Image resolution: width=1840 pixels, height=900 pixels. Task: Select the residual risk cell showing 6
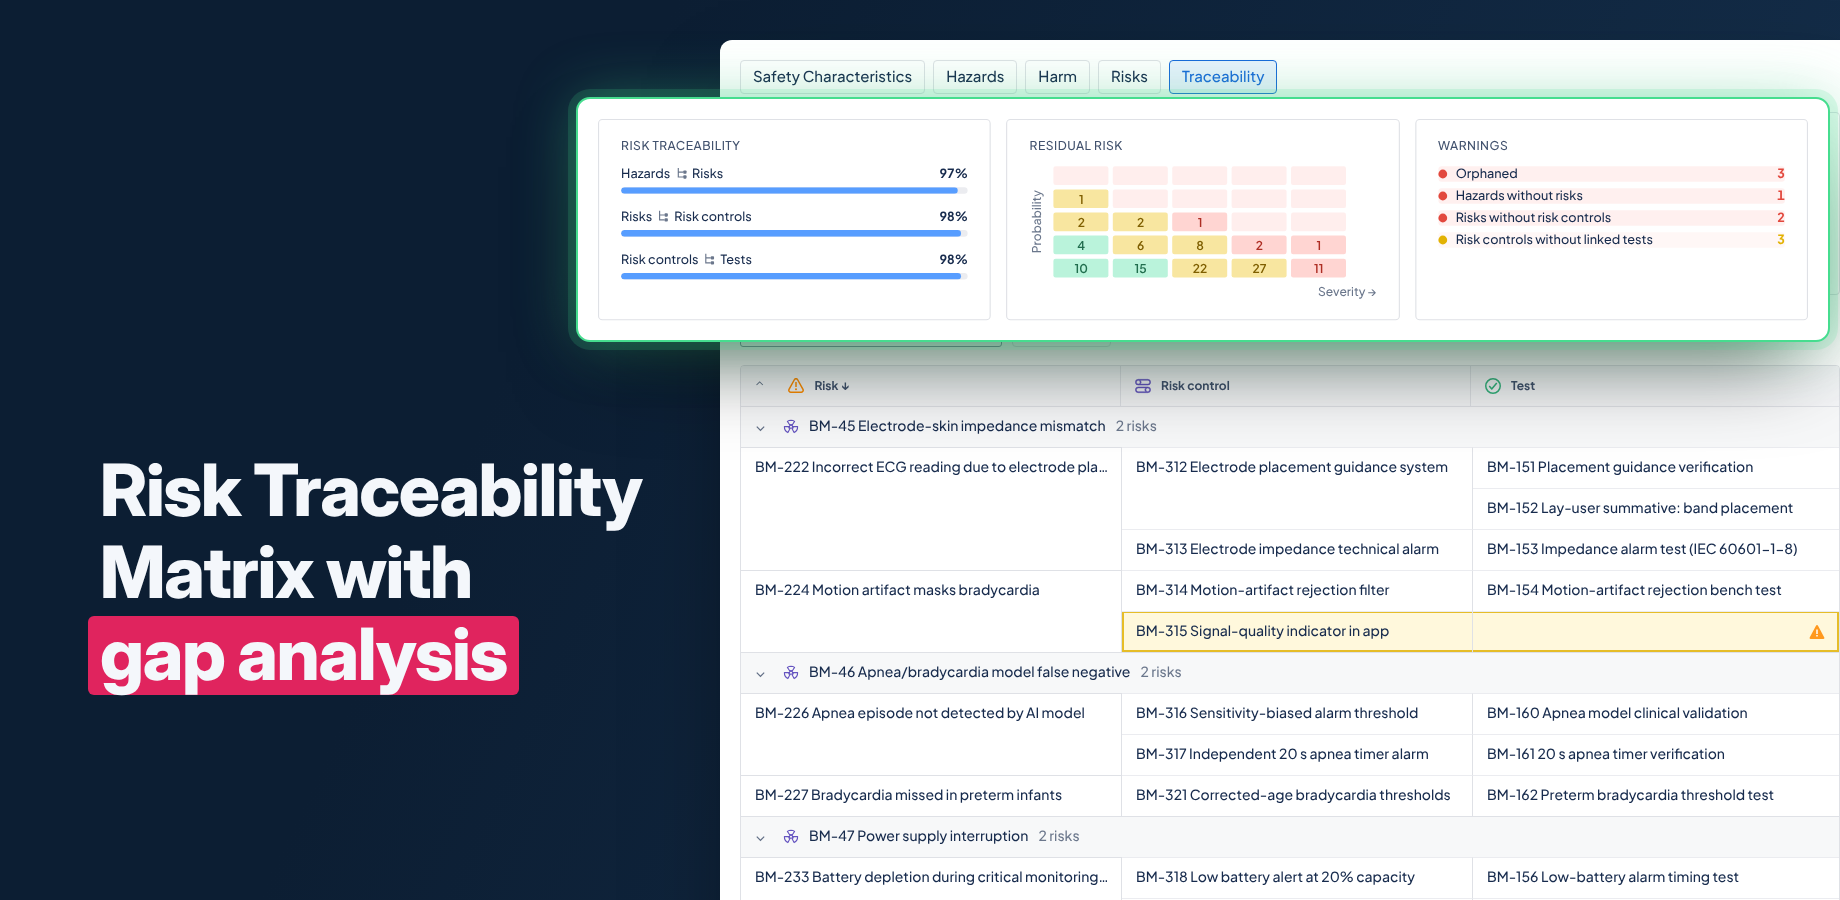tap(1140, 246)
